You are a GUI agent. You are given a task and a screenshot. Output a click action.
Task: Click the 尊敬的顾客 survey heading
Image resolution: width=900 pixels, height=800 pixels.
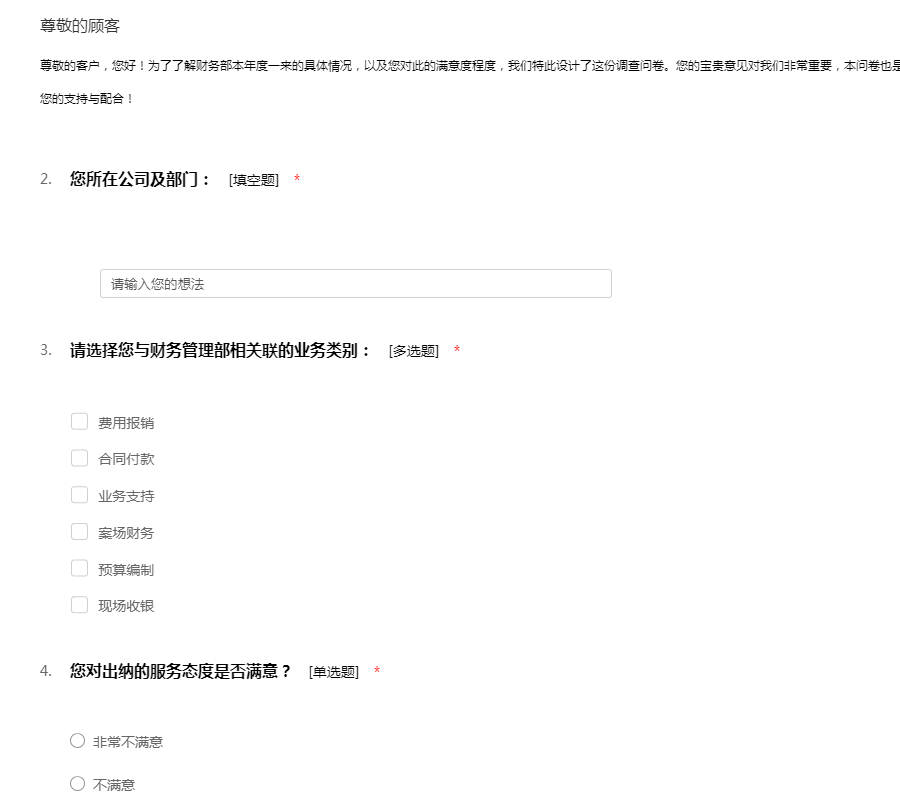80,26
